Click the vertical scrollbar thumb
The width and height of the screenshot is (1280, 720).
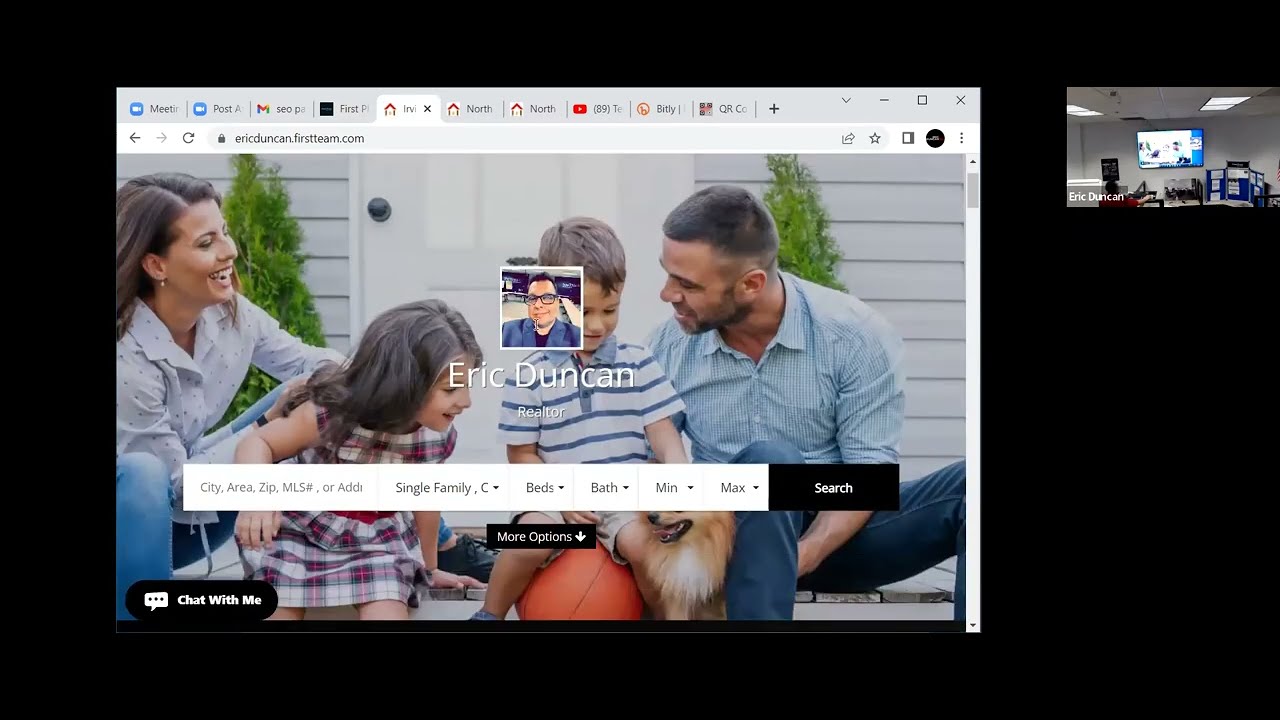point(973,190)
